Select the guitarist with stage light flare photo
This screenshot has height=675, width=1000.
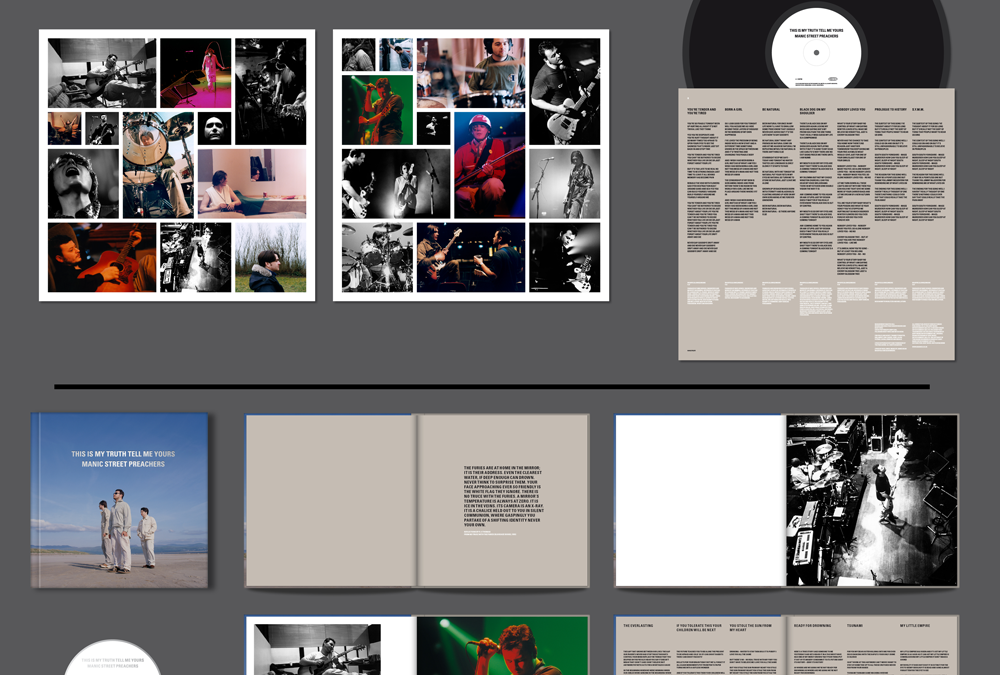(564, 257)
